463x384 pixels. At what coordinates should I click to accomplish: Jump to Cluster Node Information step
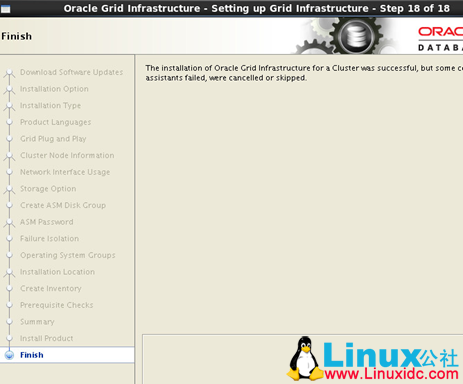[x=67, y=156]
